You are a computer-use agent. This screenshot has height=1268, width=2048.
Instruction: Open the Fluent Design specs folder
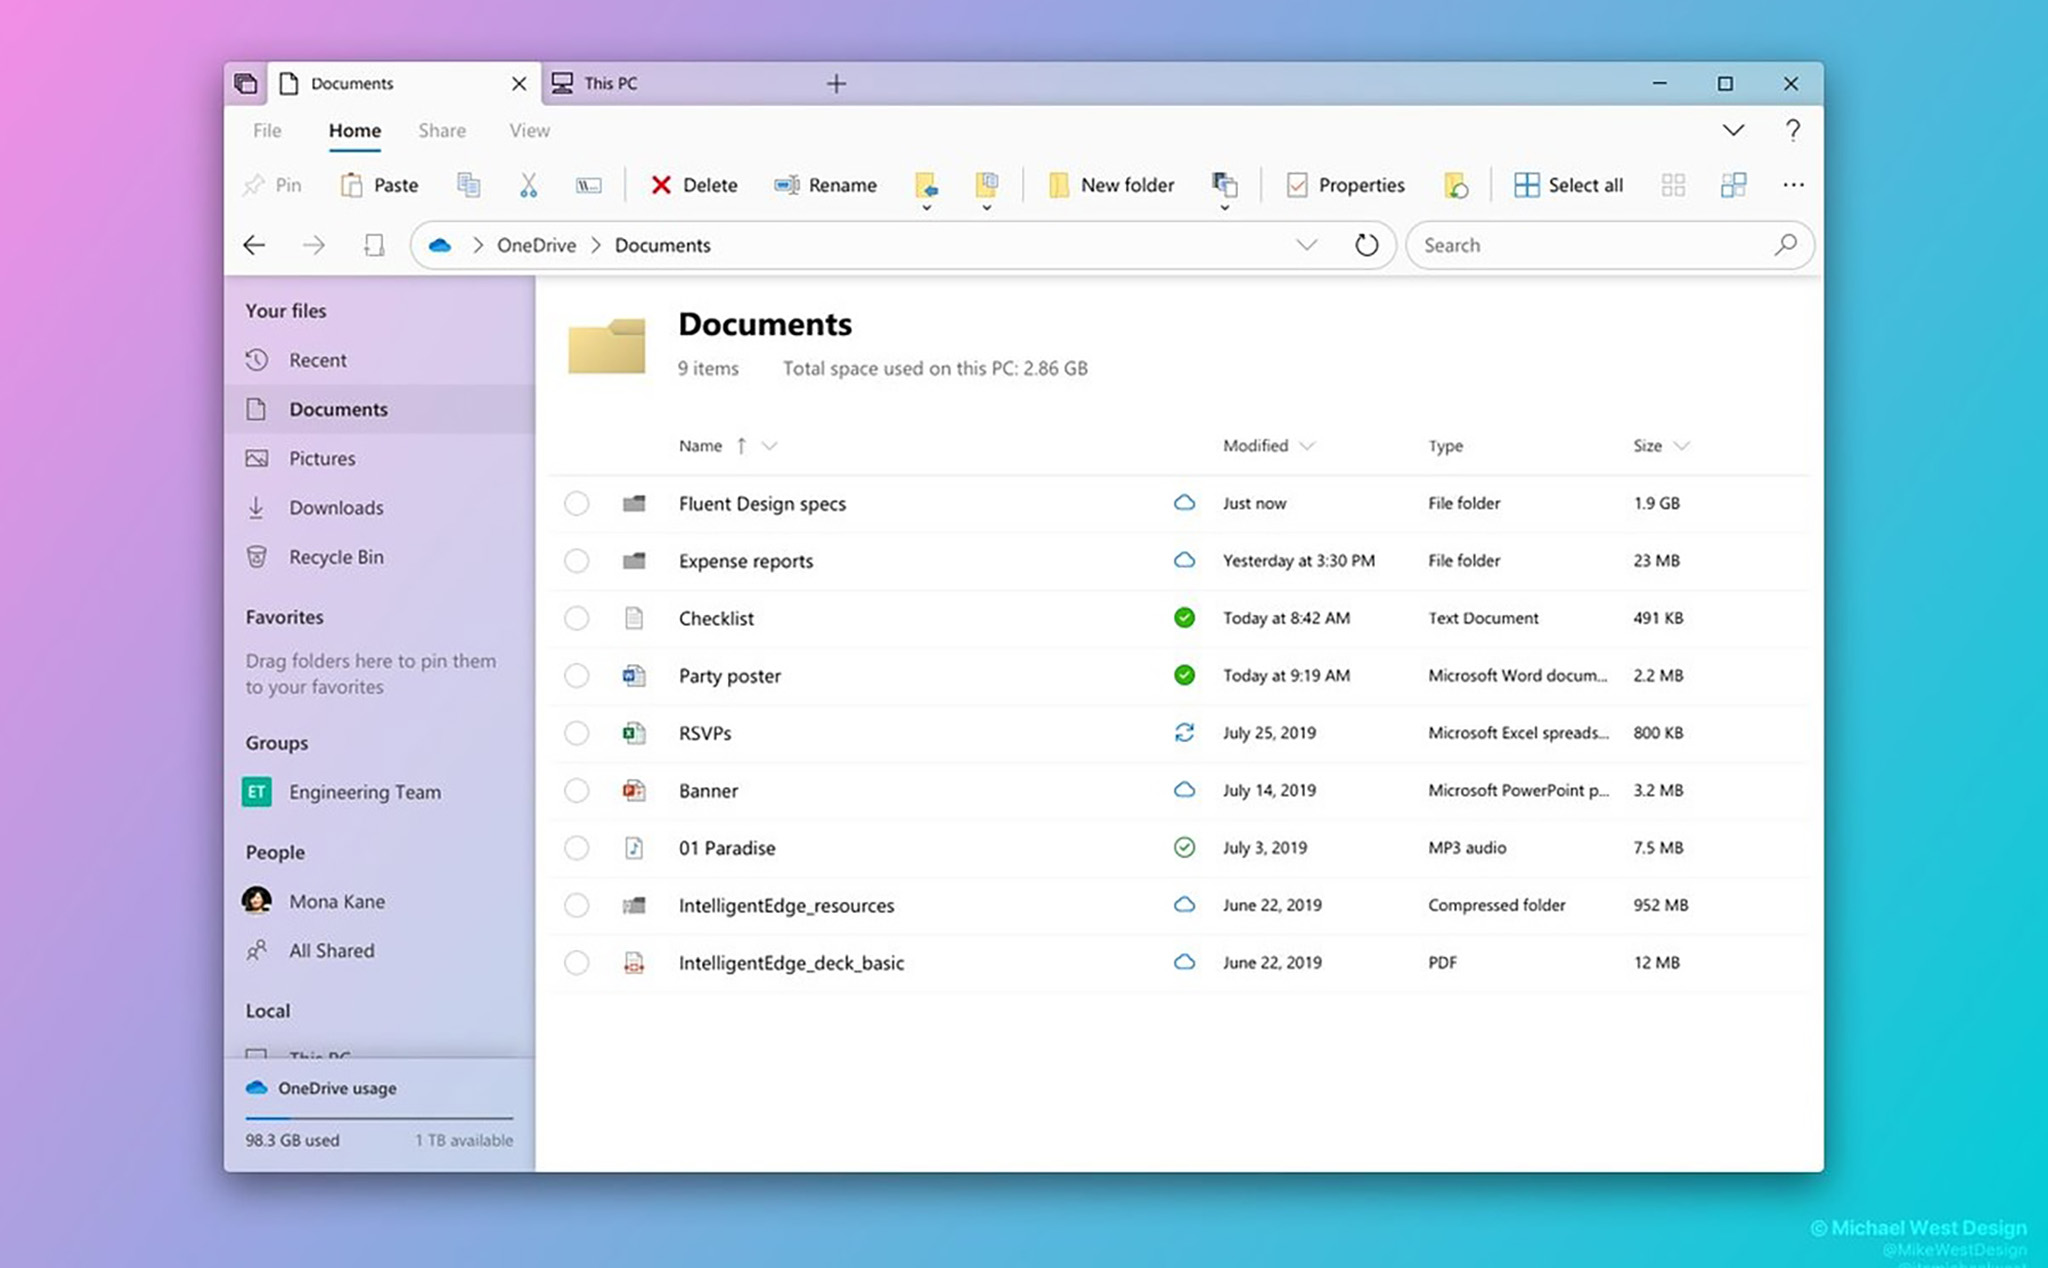coord(761,503)
